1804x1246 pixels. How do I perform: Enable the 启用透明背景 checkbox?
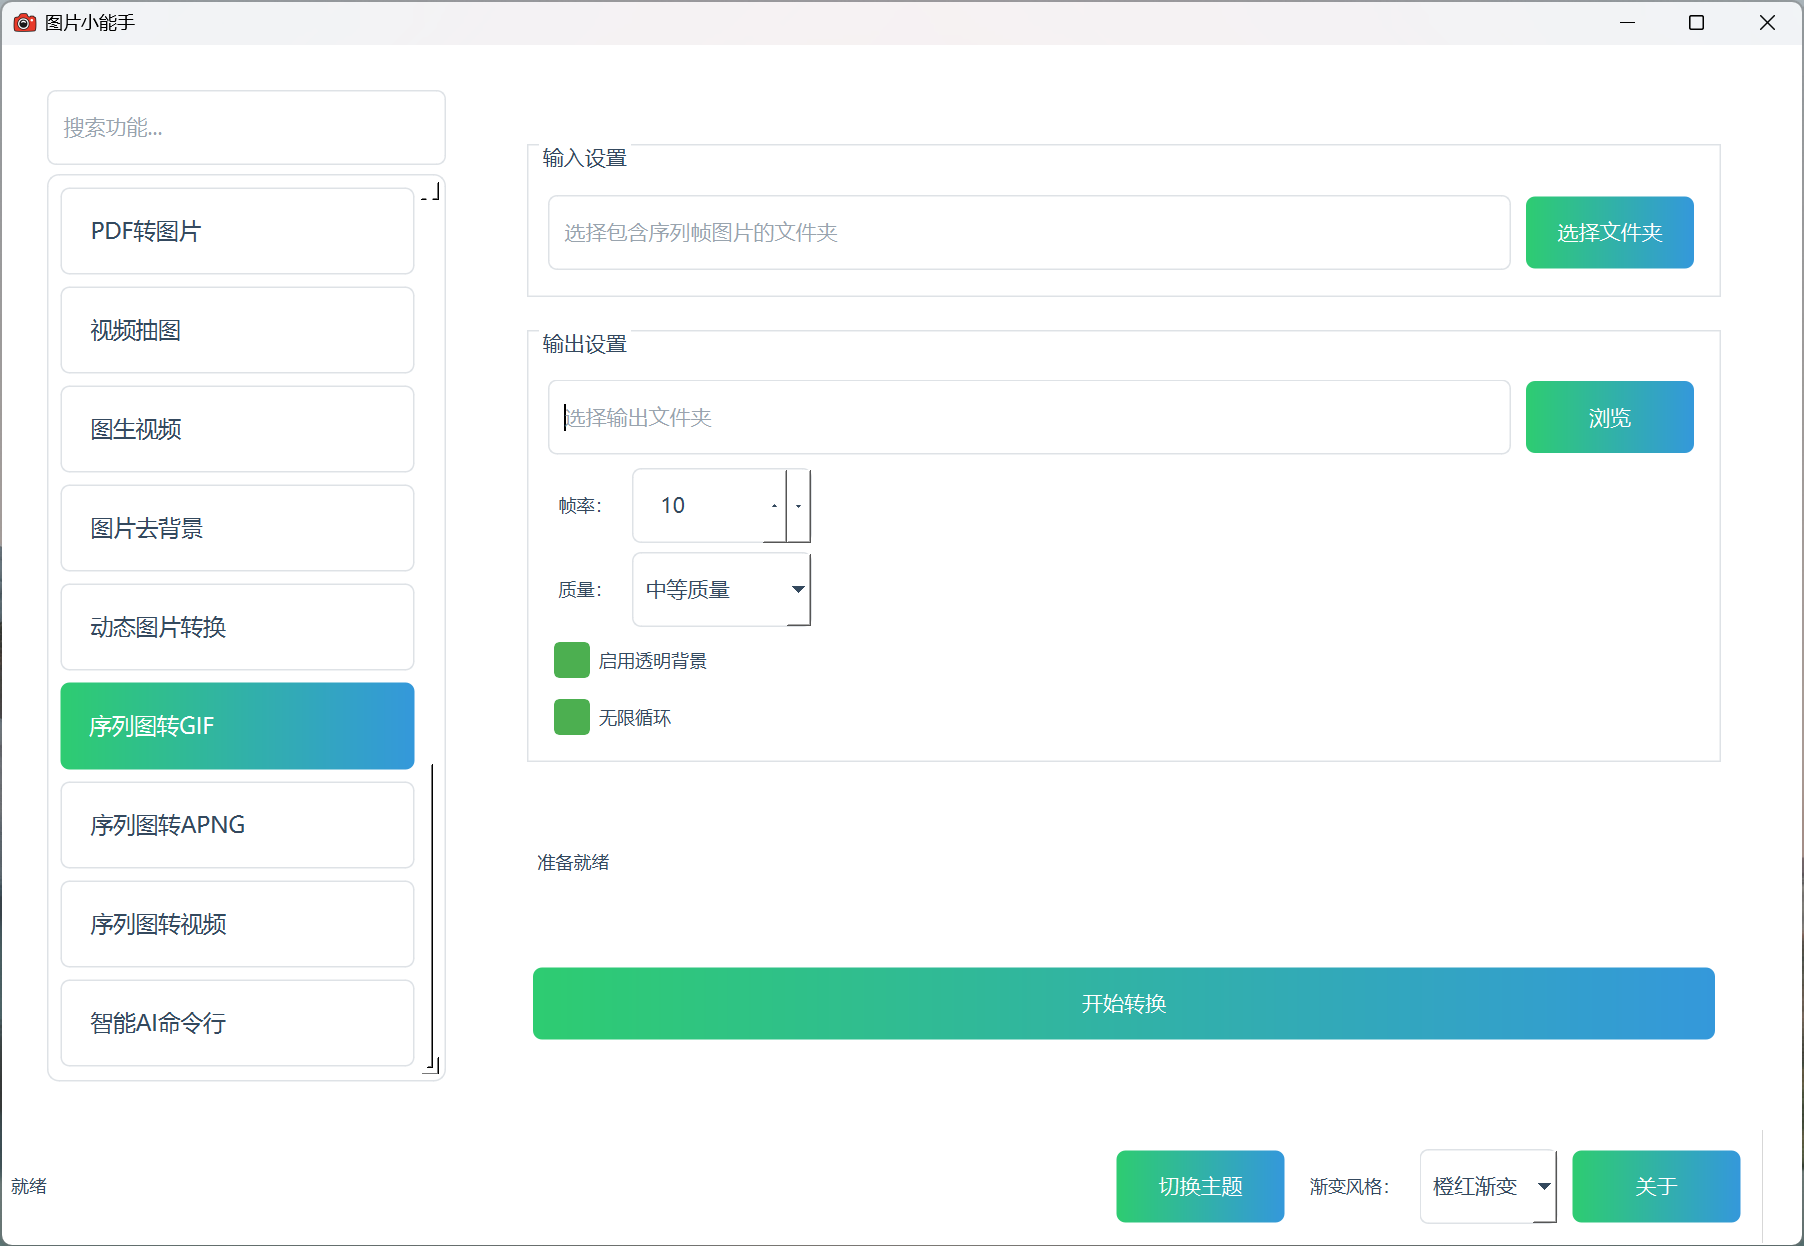(572, 661)
